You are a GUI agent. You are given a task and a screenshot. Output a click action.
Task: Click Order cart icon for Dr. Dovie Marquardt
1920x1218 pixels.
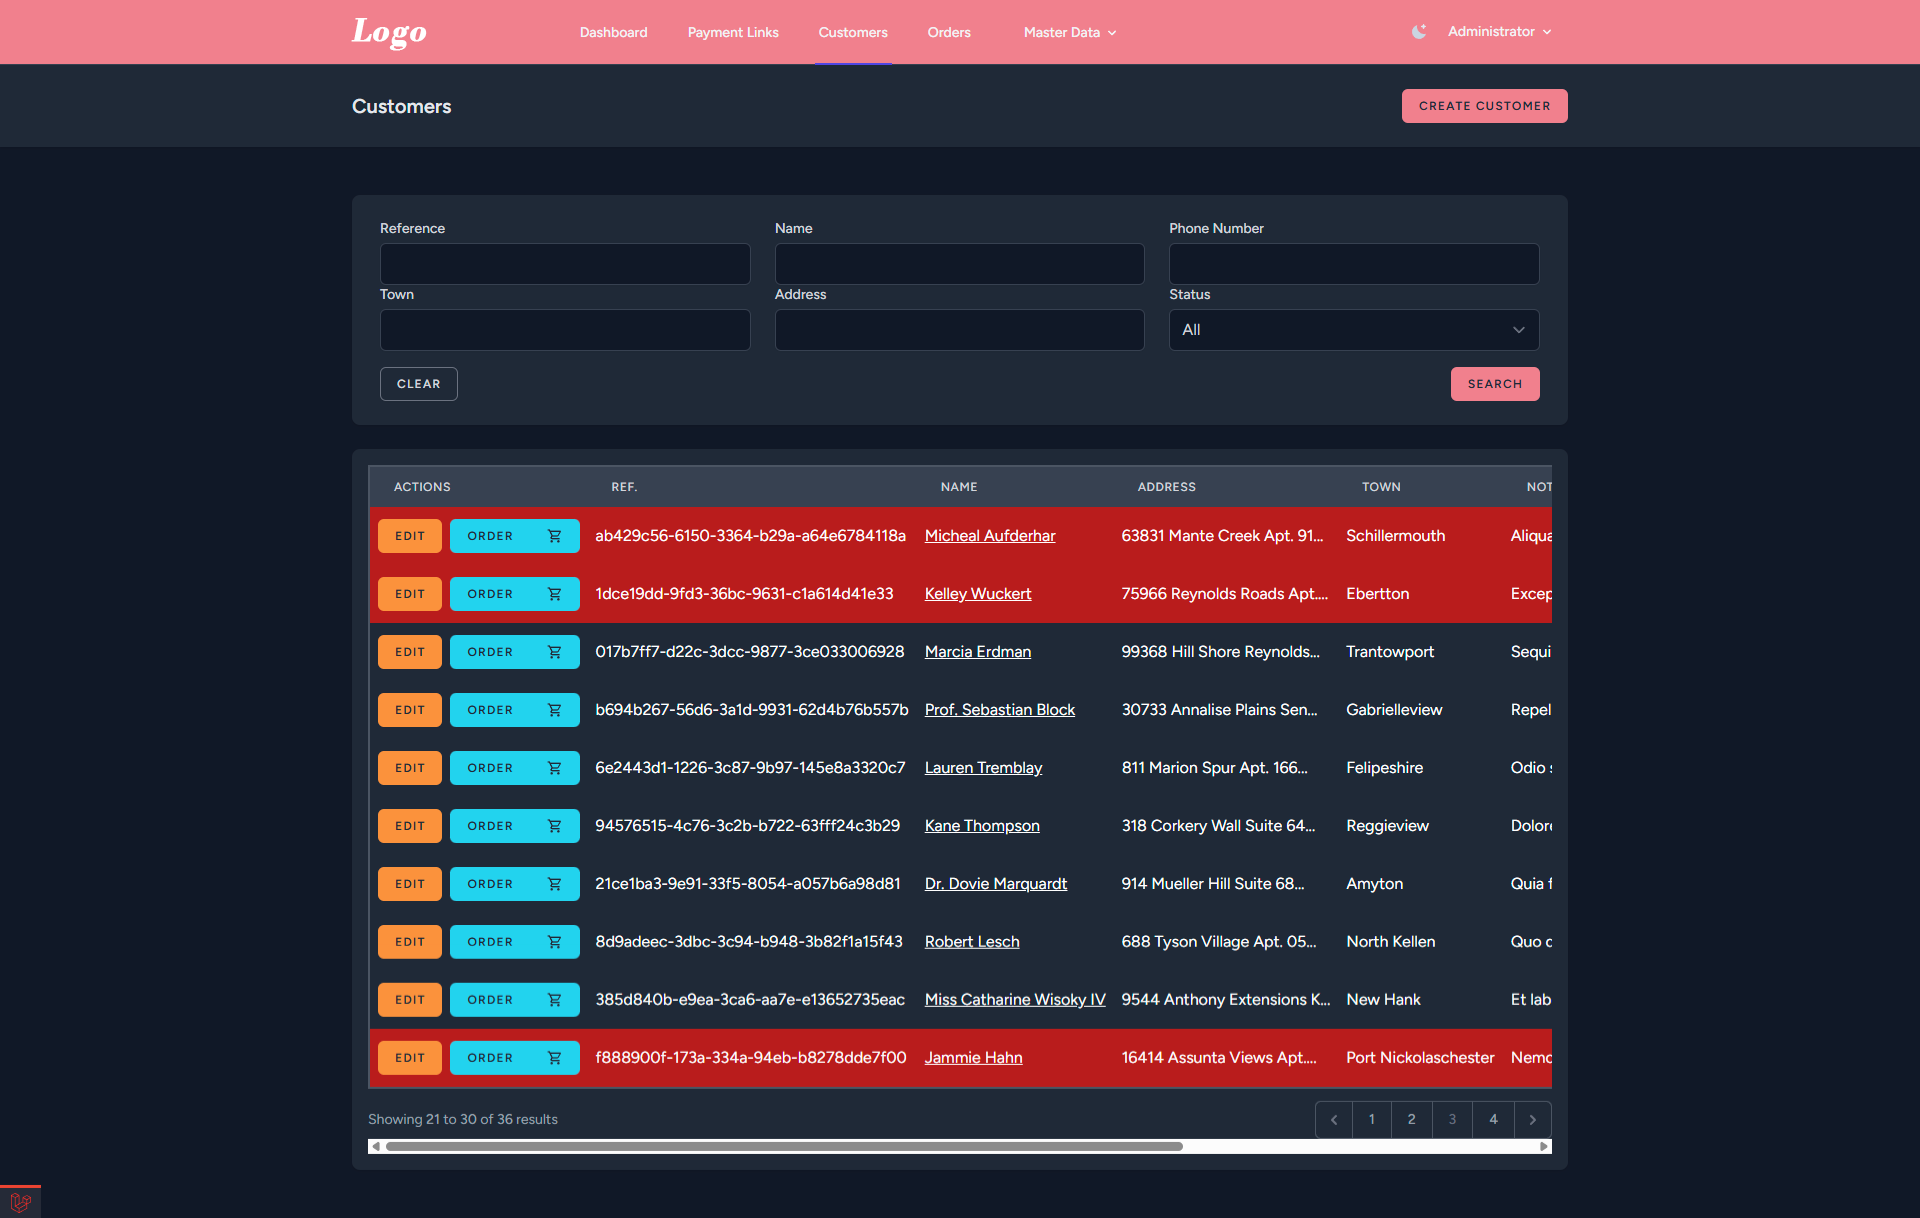click(x=554, y=884)
